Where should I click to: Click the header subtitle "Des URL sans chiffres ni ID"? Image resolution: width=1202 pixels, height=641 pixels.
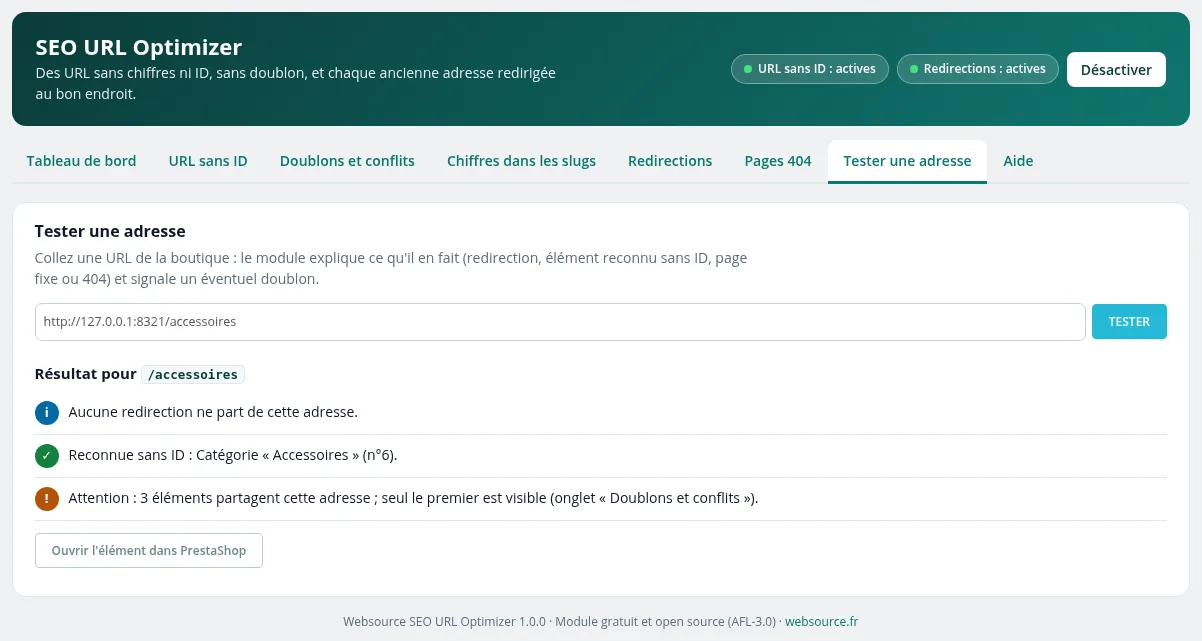295,84
